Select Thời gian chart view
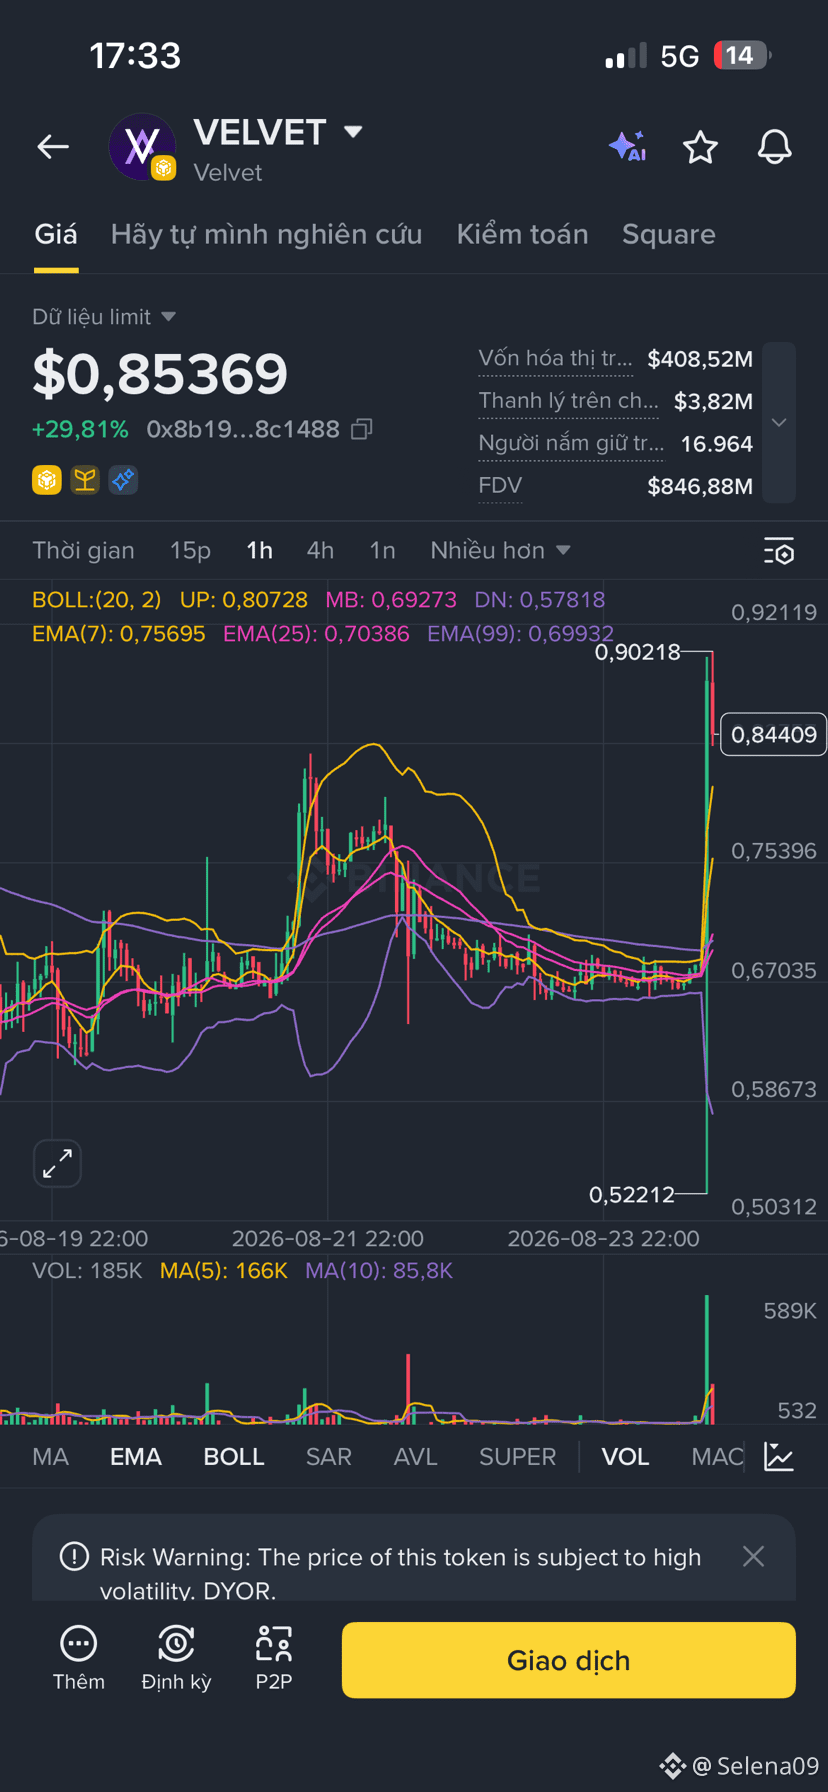 [83, 550]
